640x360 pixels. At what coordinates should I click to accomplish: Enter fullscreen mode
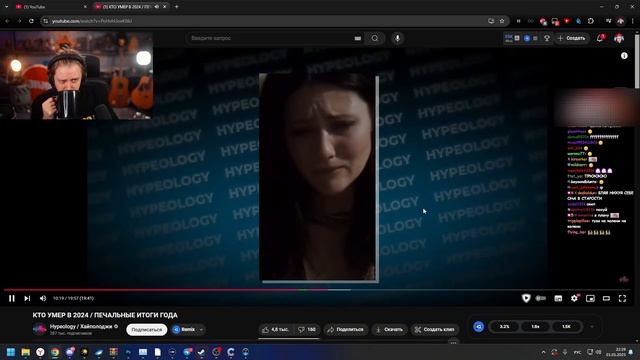[x=622, y=298]
